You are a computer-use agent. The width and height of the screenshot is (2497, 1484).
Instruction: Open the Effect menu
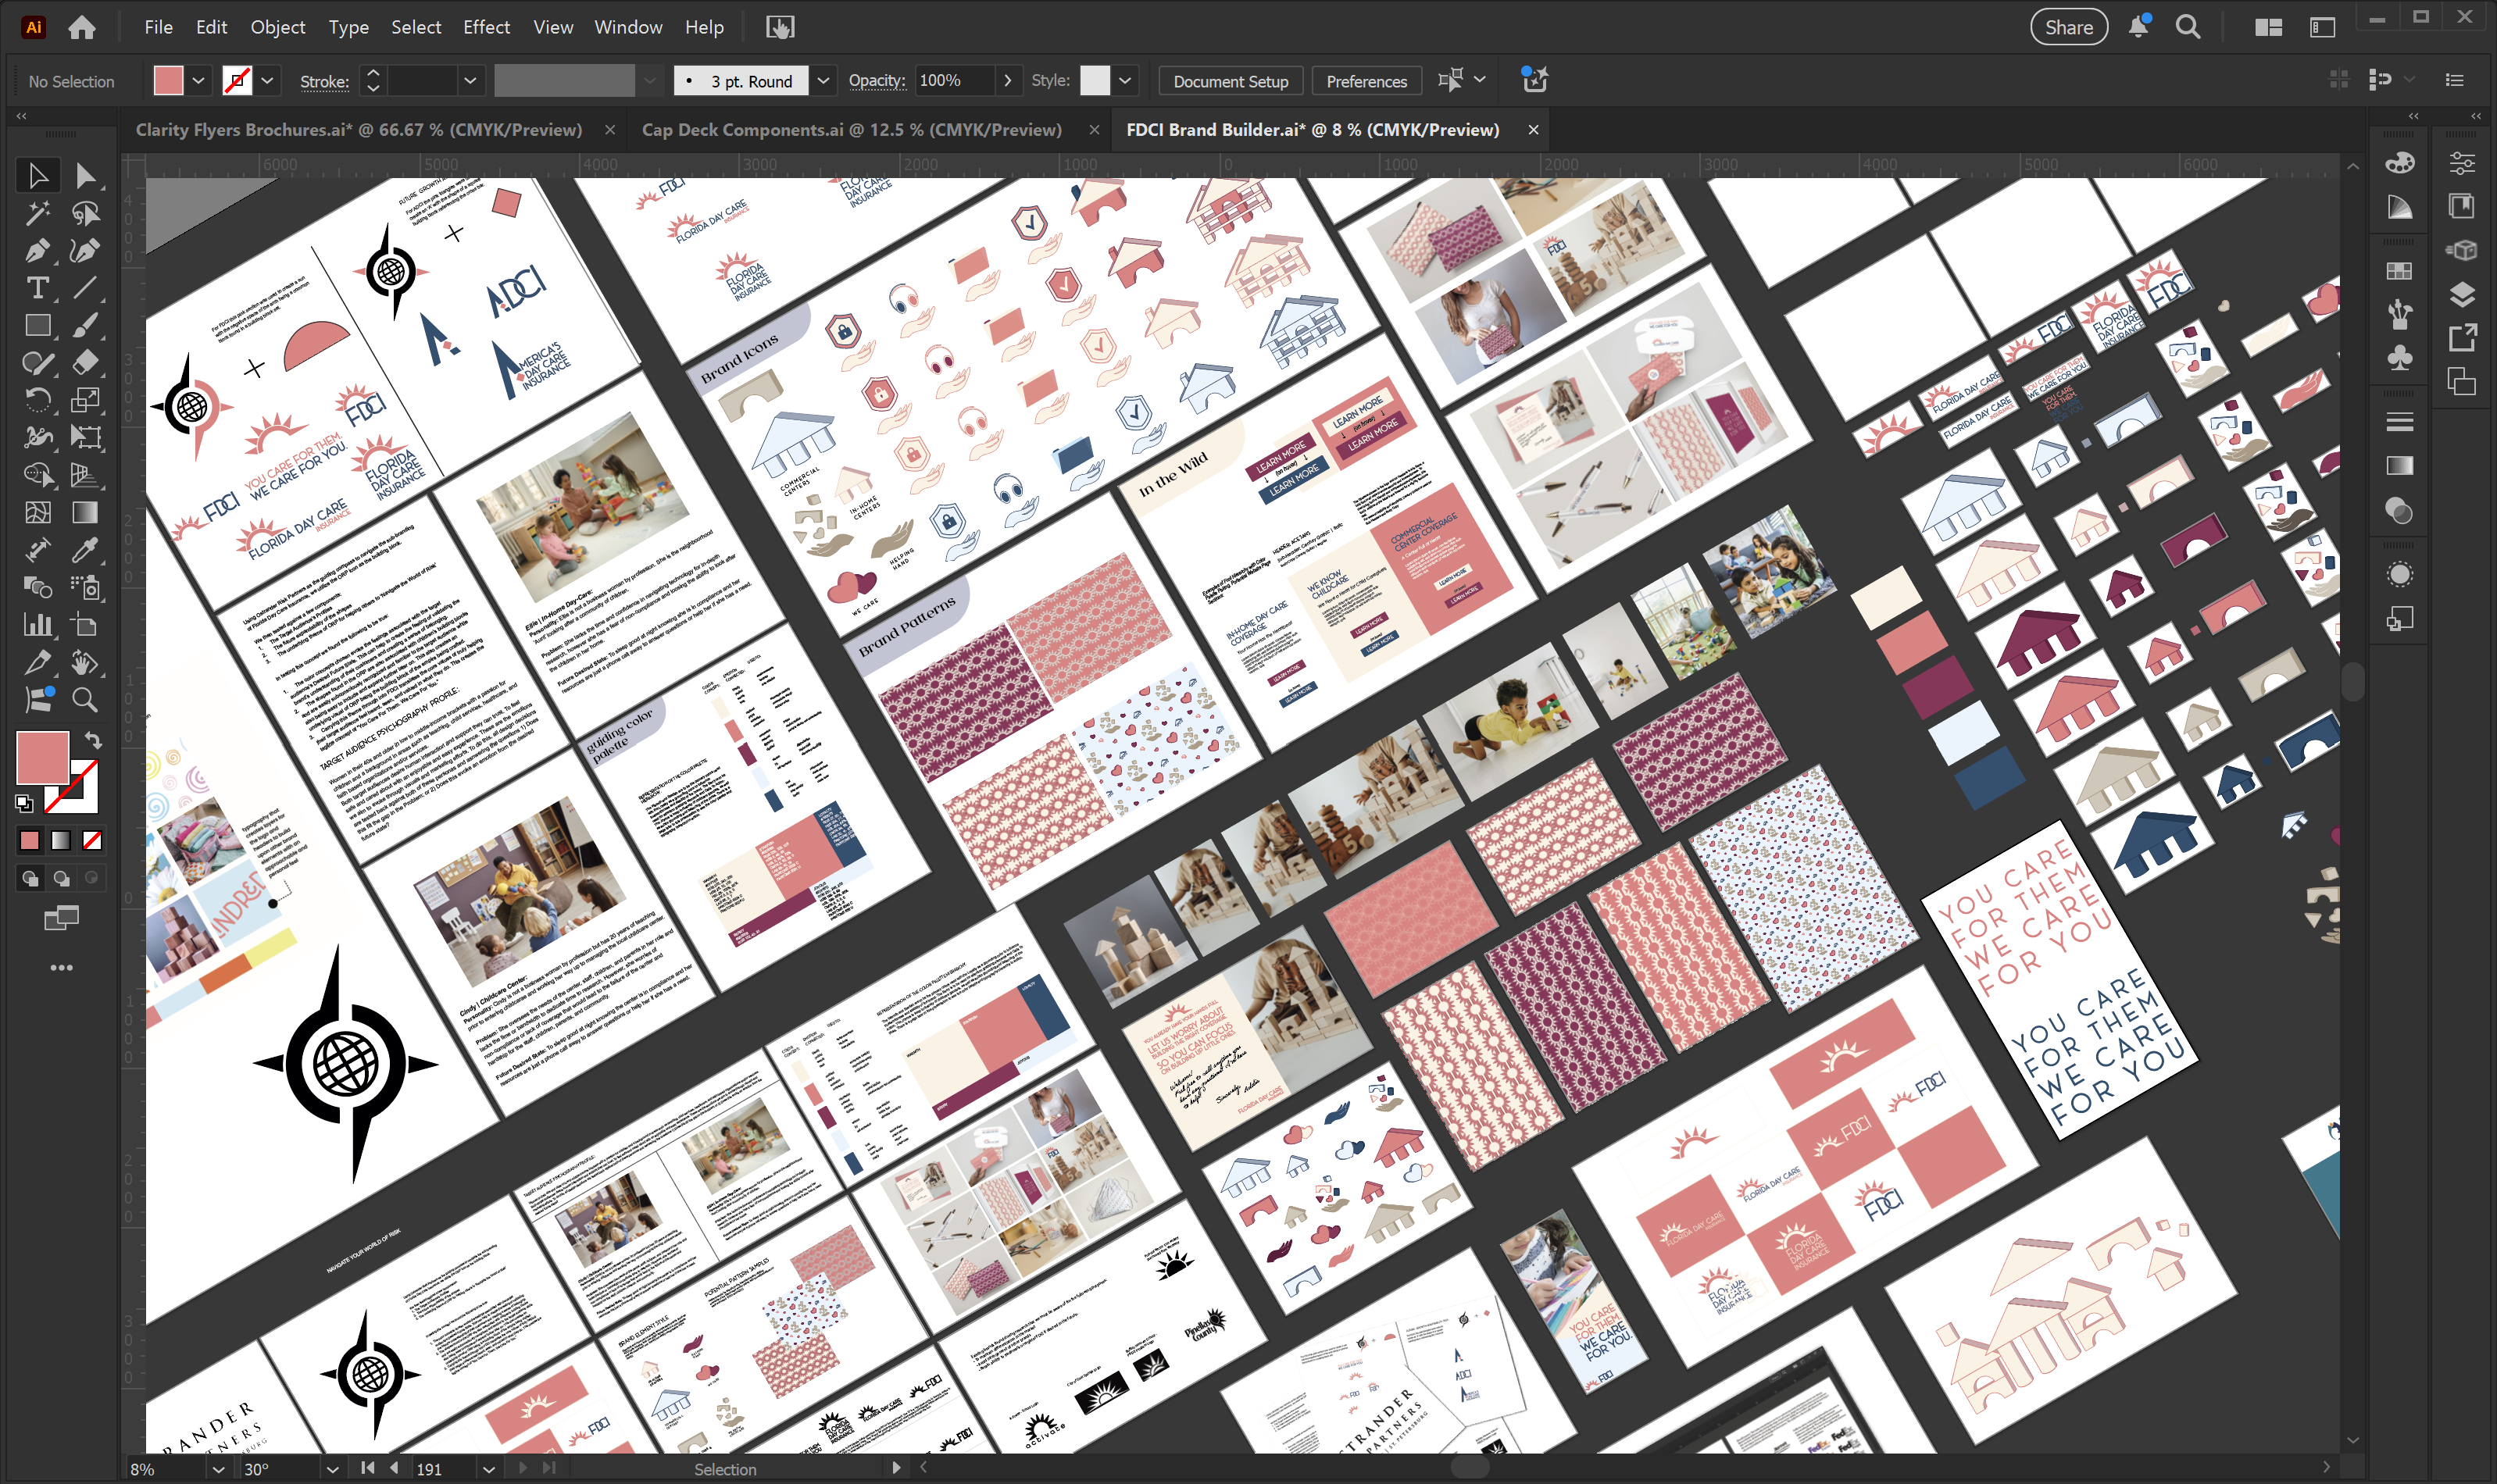click(x=486, y=27)
